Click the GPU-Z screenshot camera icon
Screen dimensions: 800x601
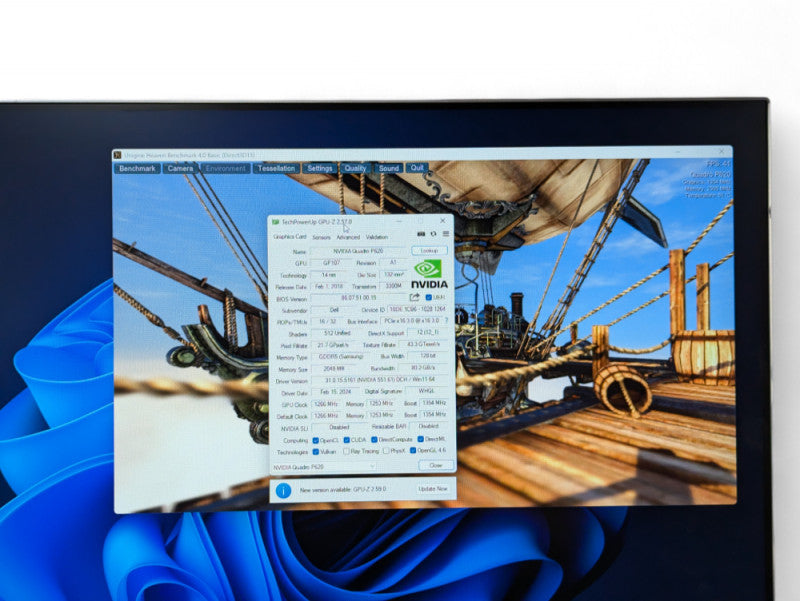(421, 234)
